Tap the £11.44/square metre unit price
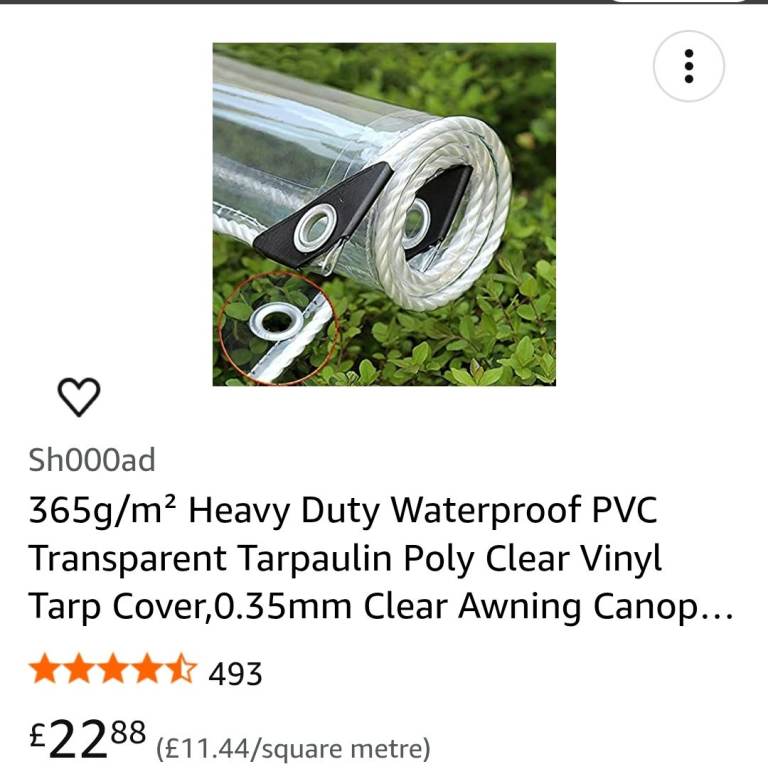 click(x=293, y=749)
